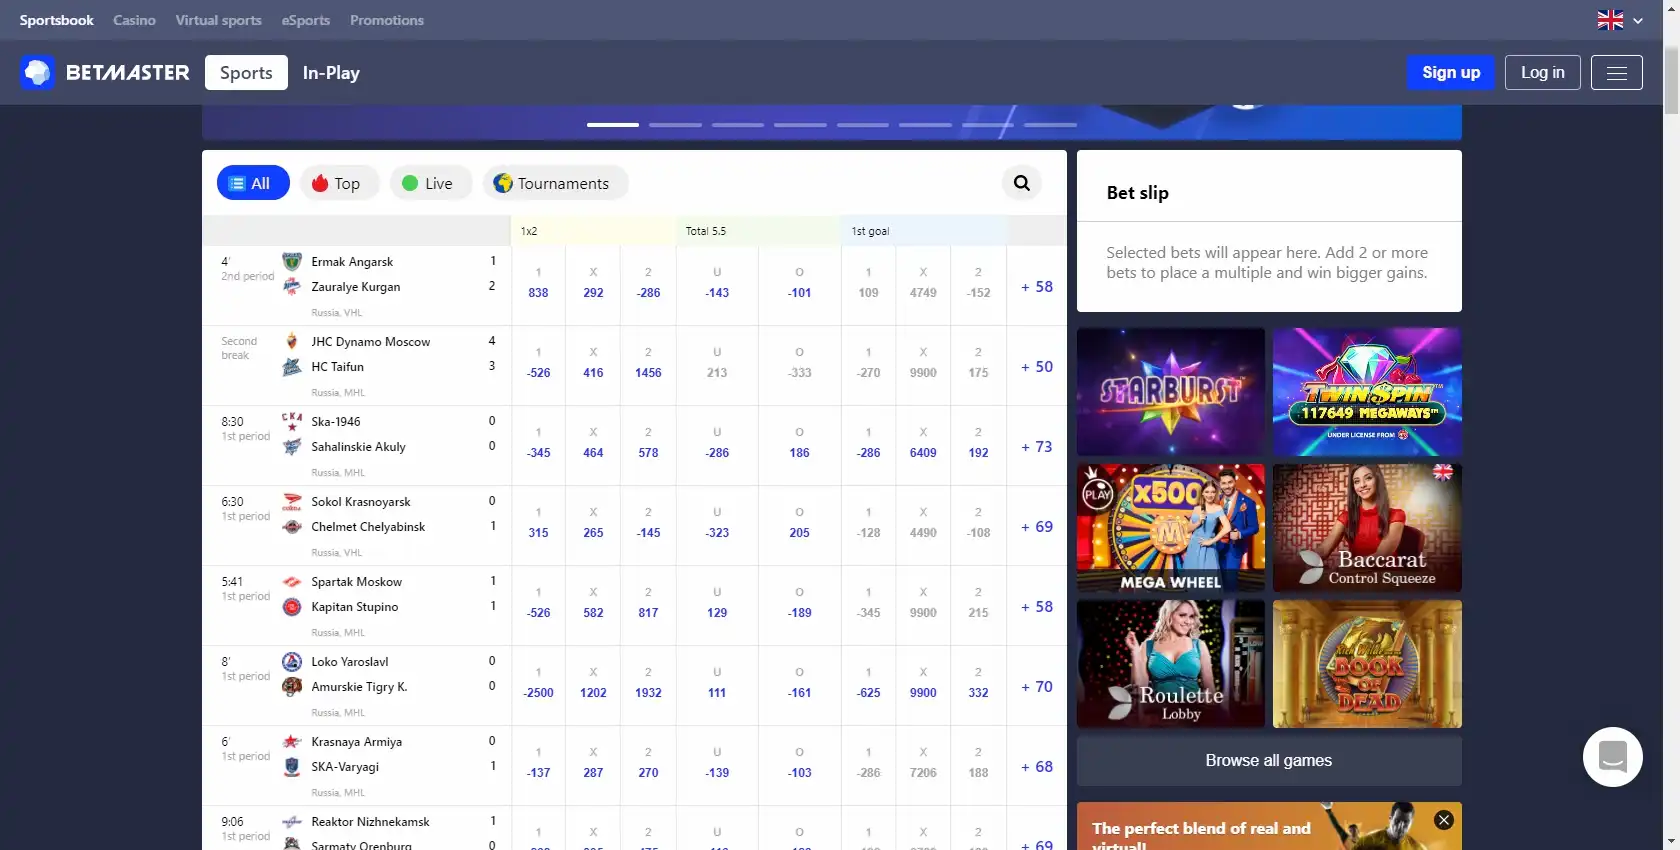Click Ermak Angarsk team logo

tap(292, 261)
